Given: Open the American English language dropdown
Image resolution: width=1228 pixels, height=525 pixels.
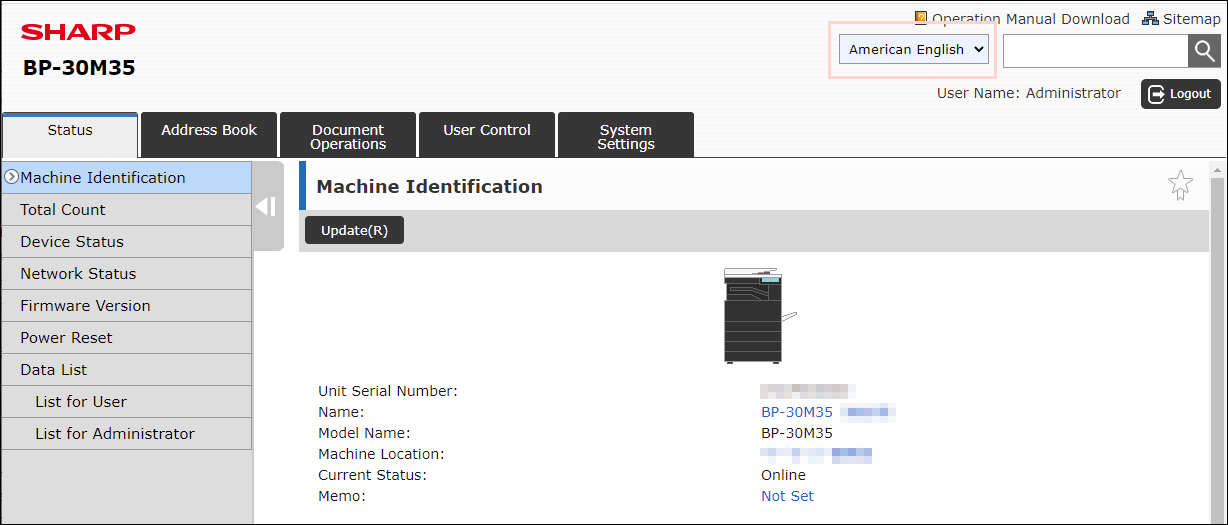Looking at the screenshot, I should point(913,50).
